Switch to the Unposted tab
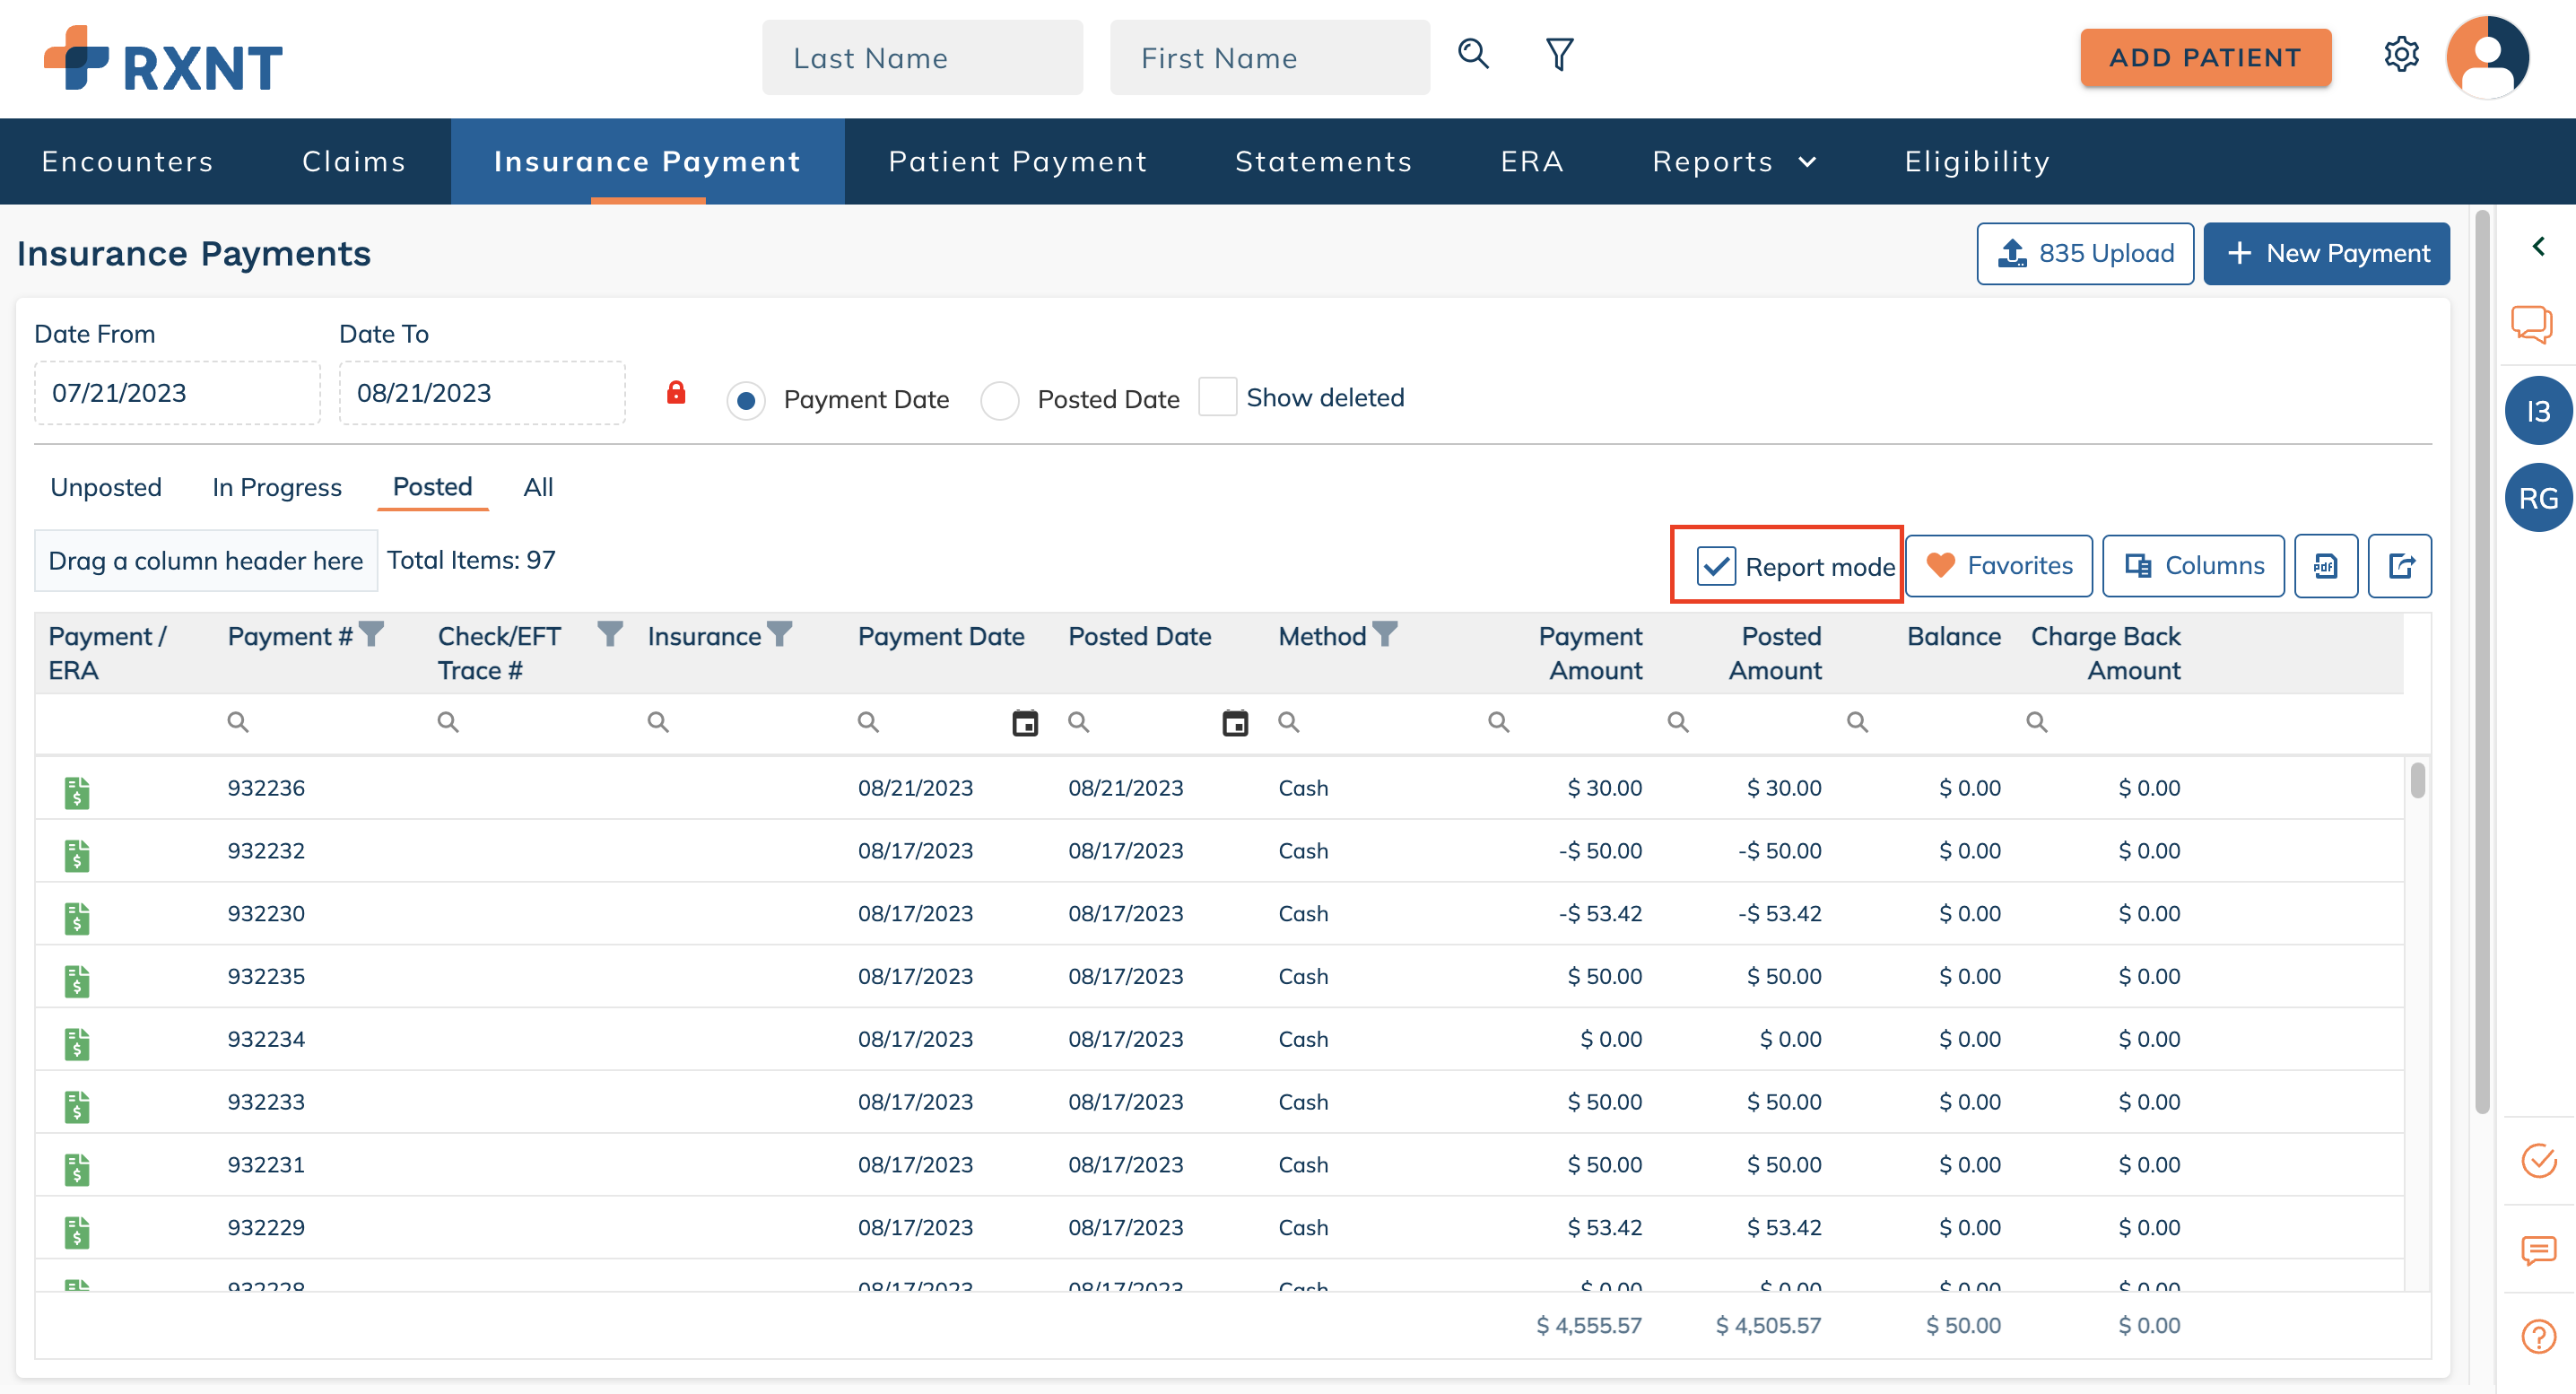Screen dimensions: 2576x1394 (x=106, y=487)
